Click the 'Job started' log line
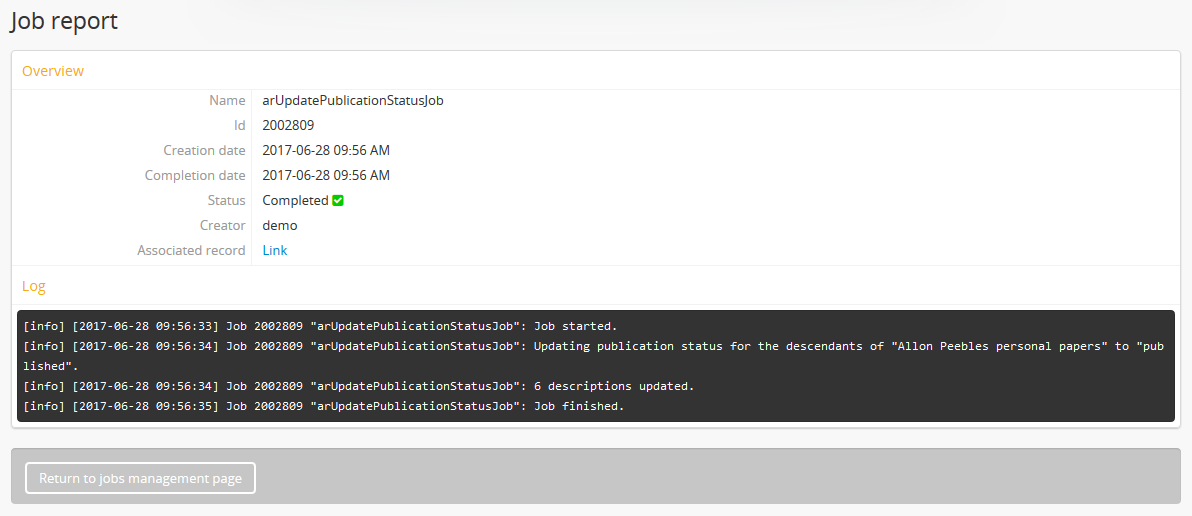The height and width of the screenshot is (516, 1192). point(320,326)
